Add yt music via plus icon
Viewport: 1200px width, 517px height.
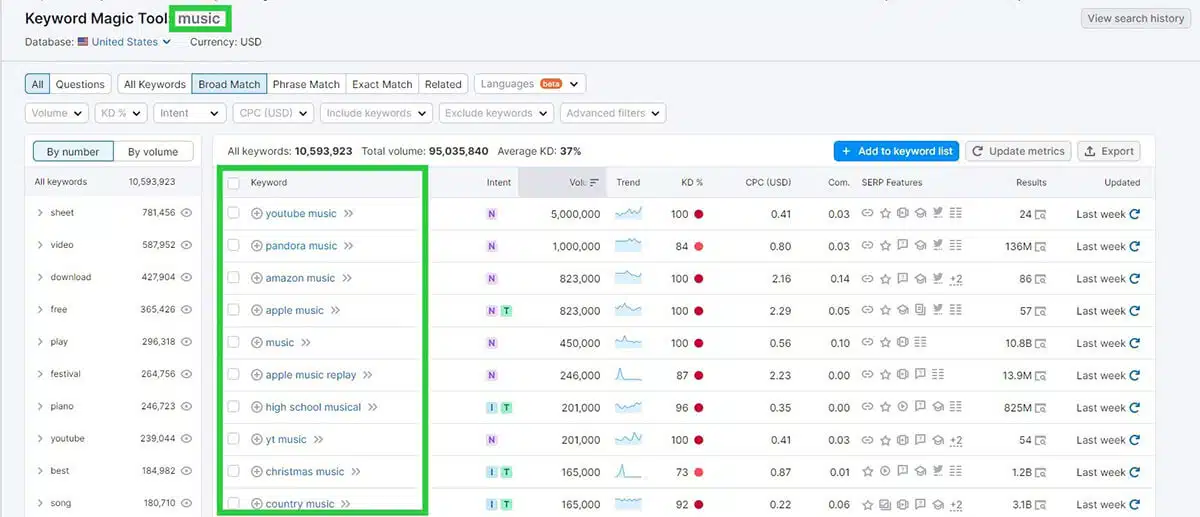(257, 439)
